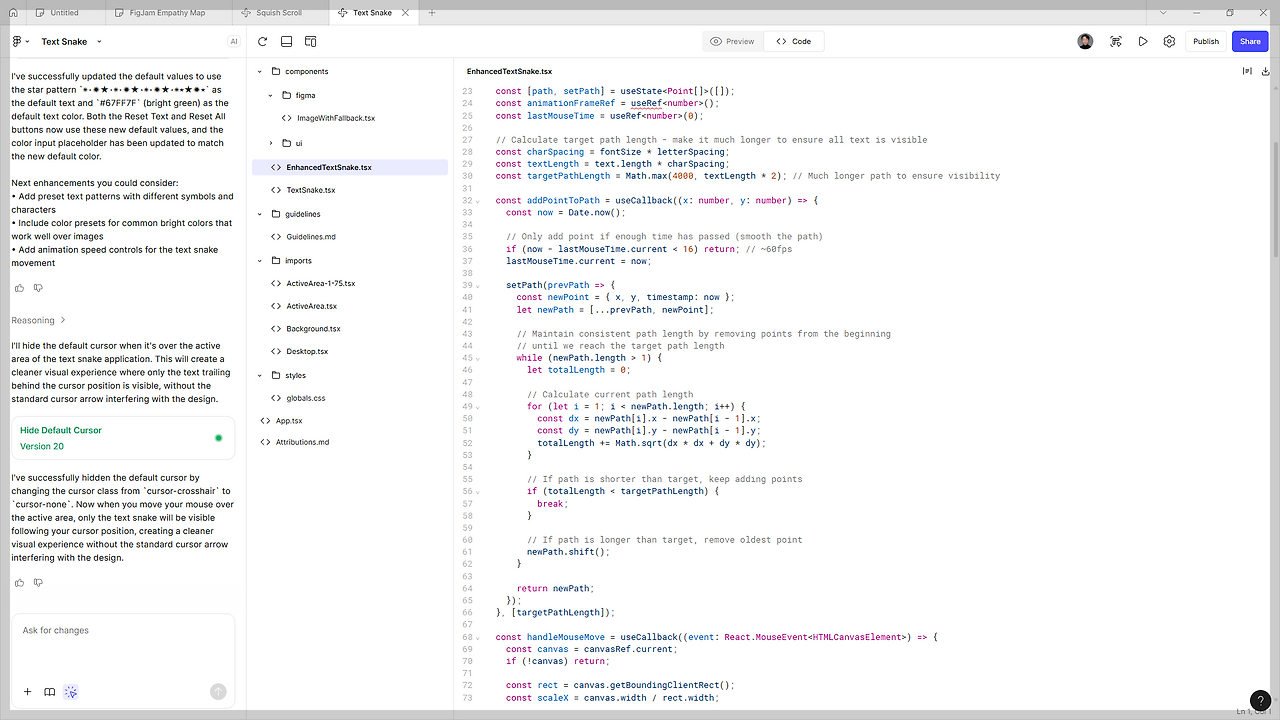Switch to Preview mode
Image resolution: width=1280 pixels, height=720 pixels.
tap(732, 42)
